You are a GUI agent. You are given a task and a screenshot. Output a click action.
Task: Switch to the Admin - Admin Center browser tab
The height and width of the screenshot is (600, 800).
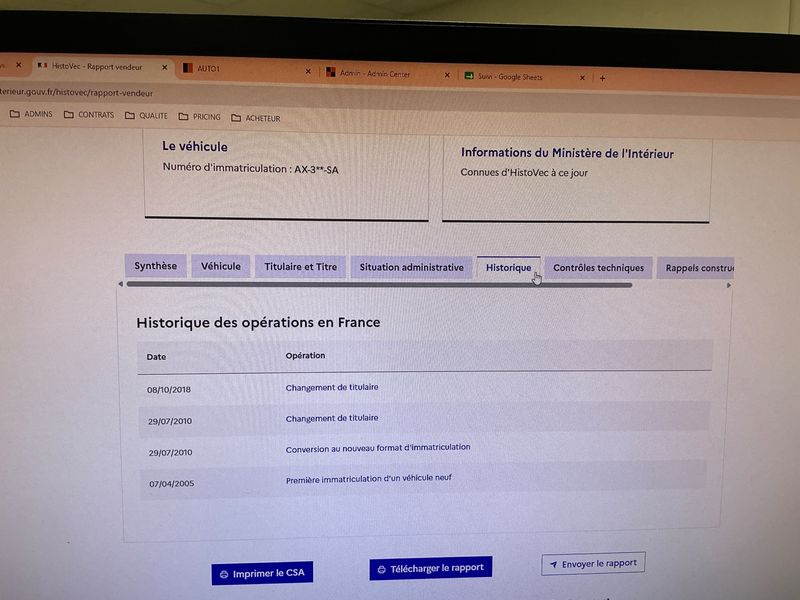388,73
